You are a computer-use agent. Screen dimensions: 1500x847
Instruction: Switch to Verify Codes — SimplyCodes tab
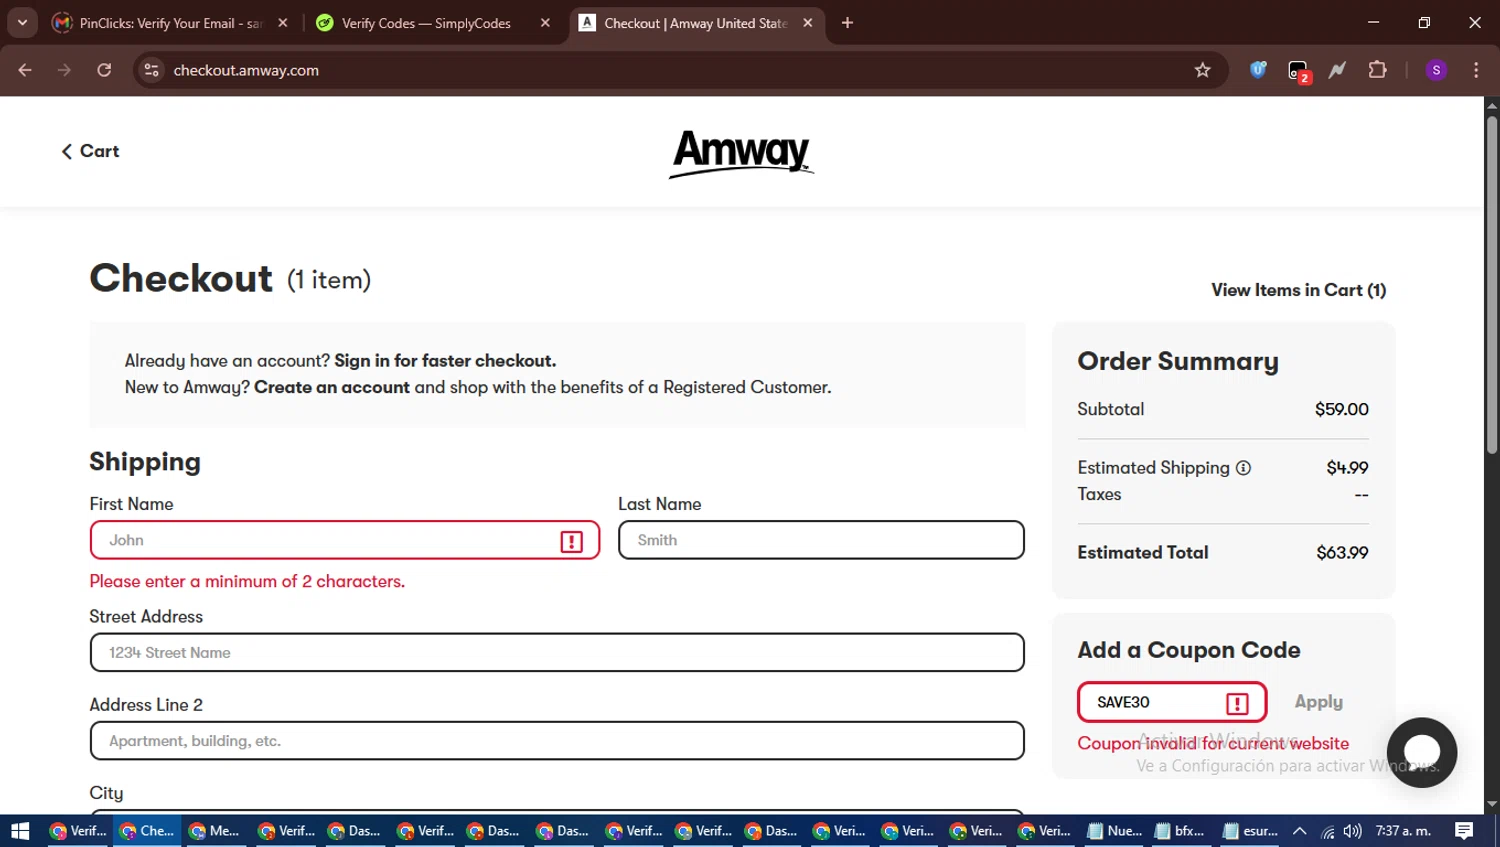click(x=432, y=23)
